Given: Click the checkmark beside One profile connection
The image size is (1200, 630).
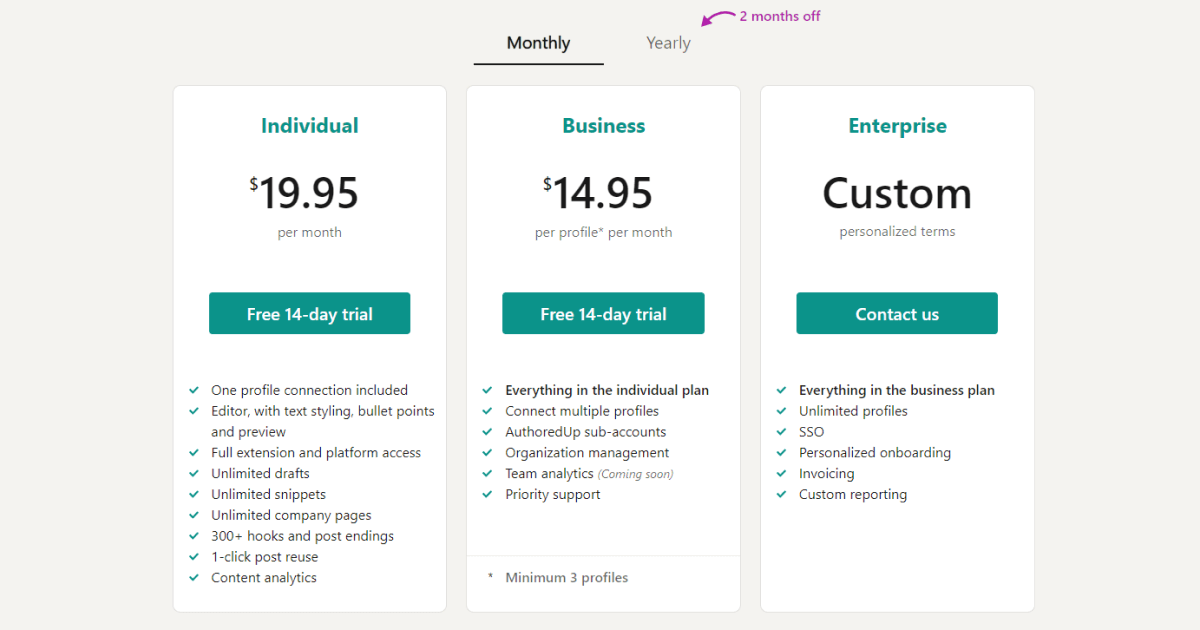Looking at the screenshot, I should [x=193, y=390].
